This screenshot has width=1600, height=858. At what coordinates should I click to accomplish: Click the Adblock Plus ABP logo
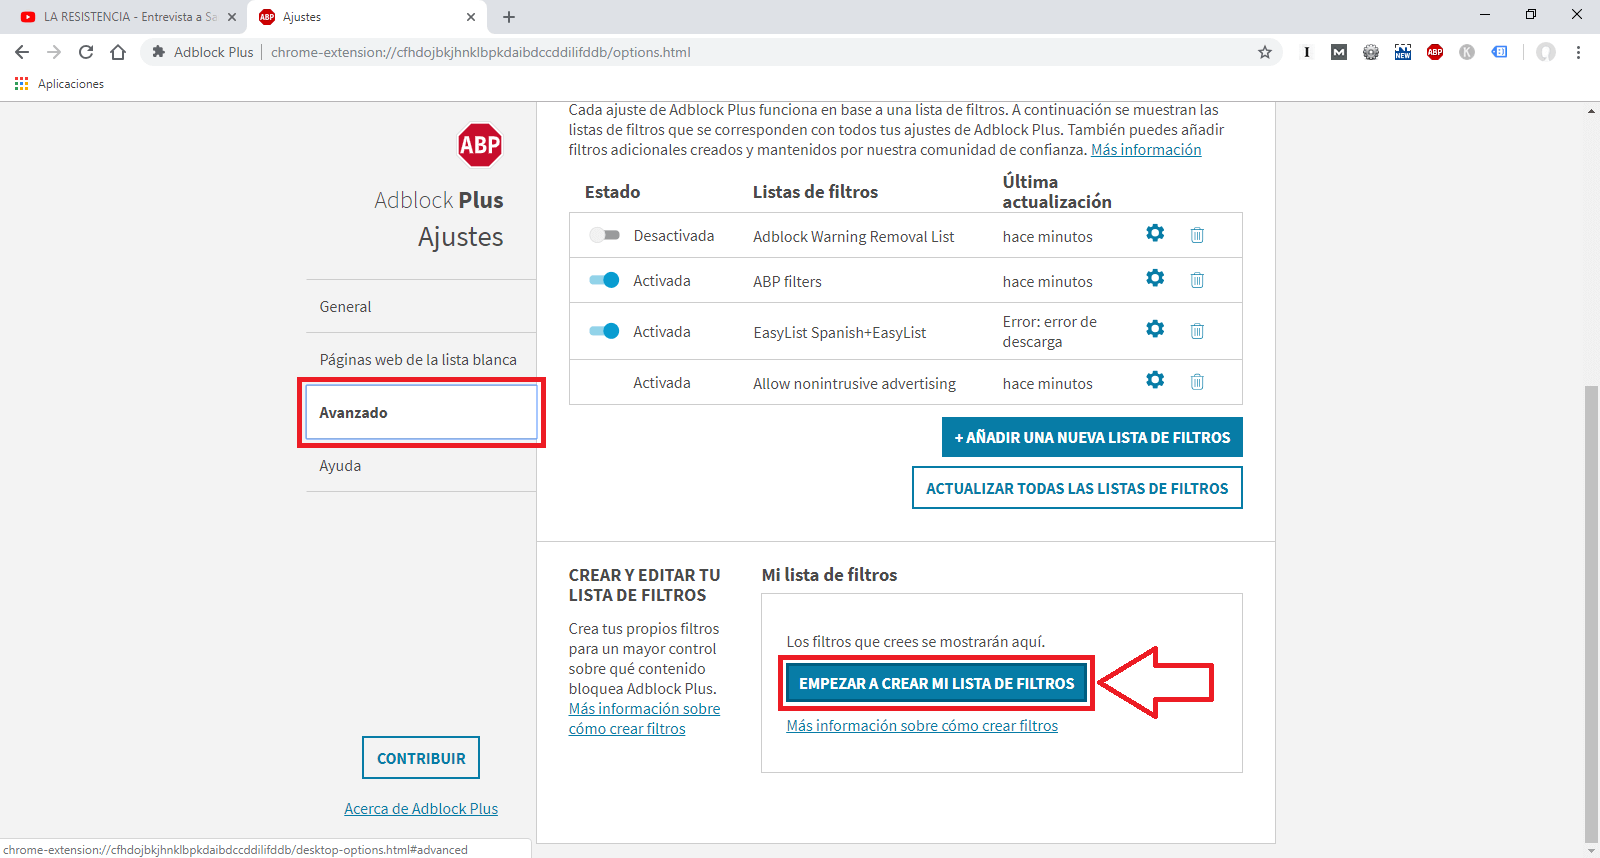pos(480,145)
